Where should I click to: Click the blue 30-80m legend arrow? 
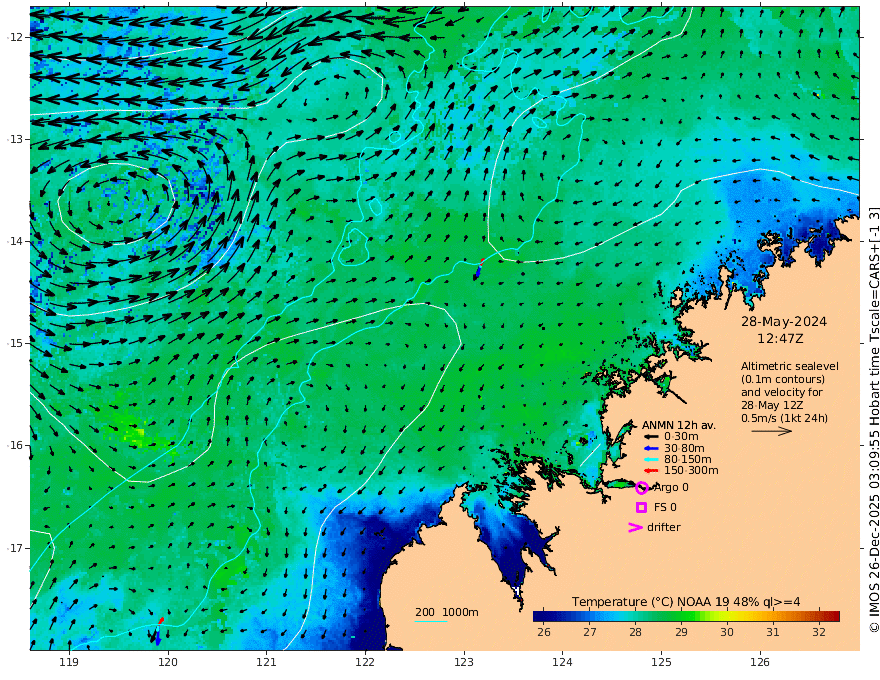651,448
